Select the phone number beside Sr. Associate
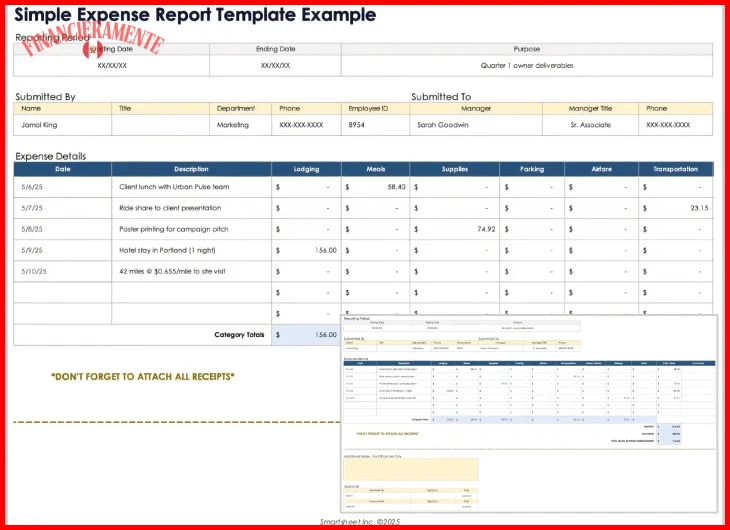 [x=675, y=125]
